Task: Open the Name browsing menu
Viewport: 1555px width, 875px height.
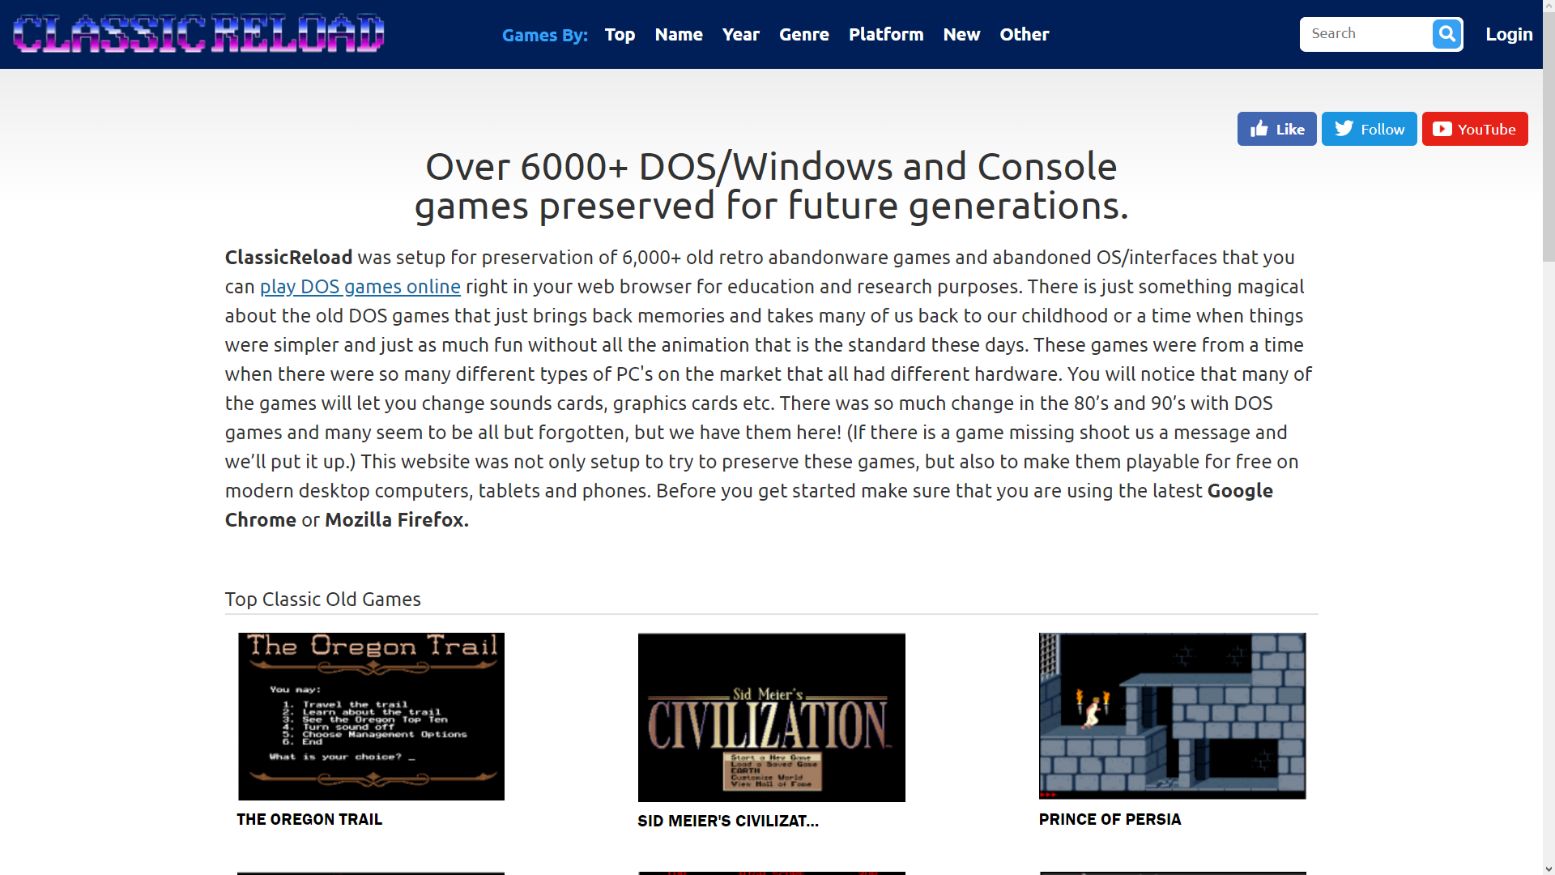Action: [678, 34]
